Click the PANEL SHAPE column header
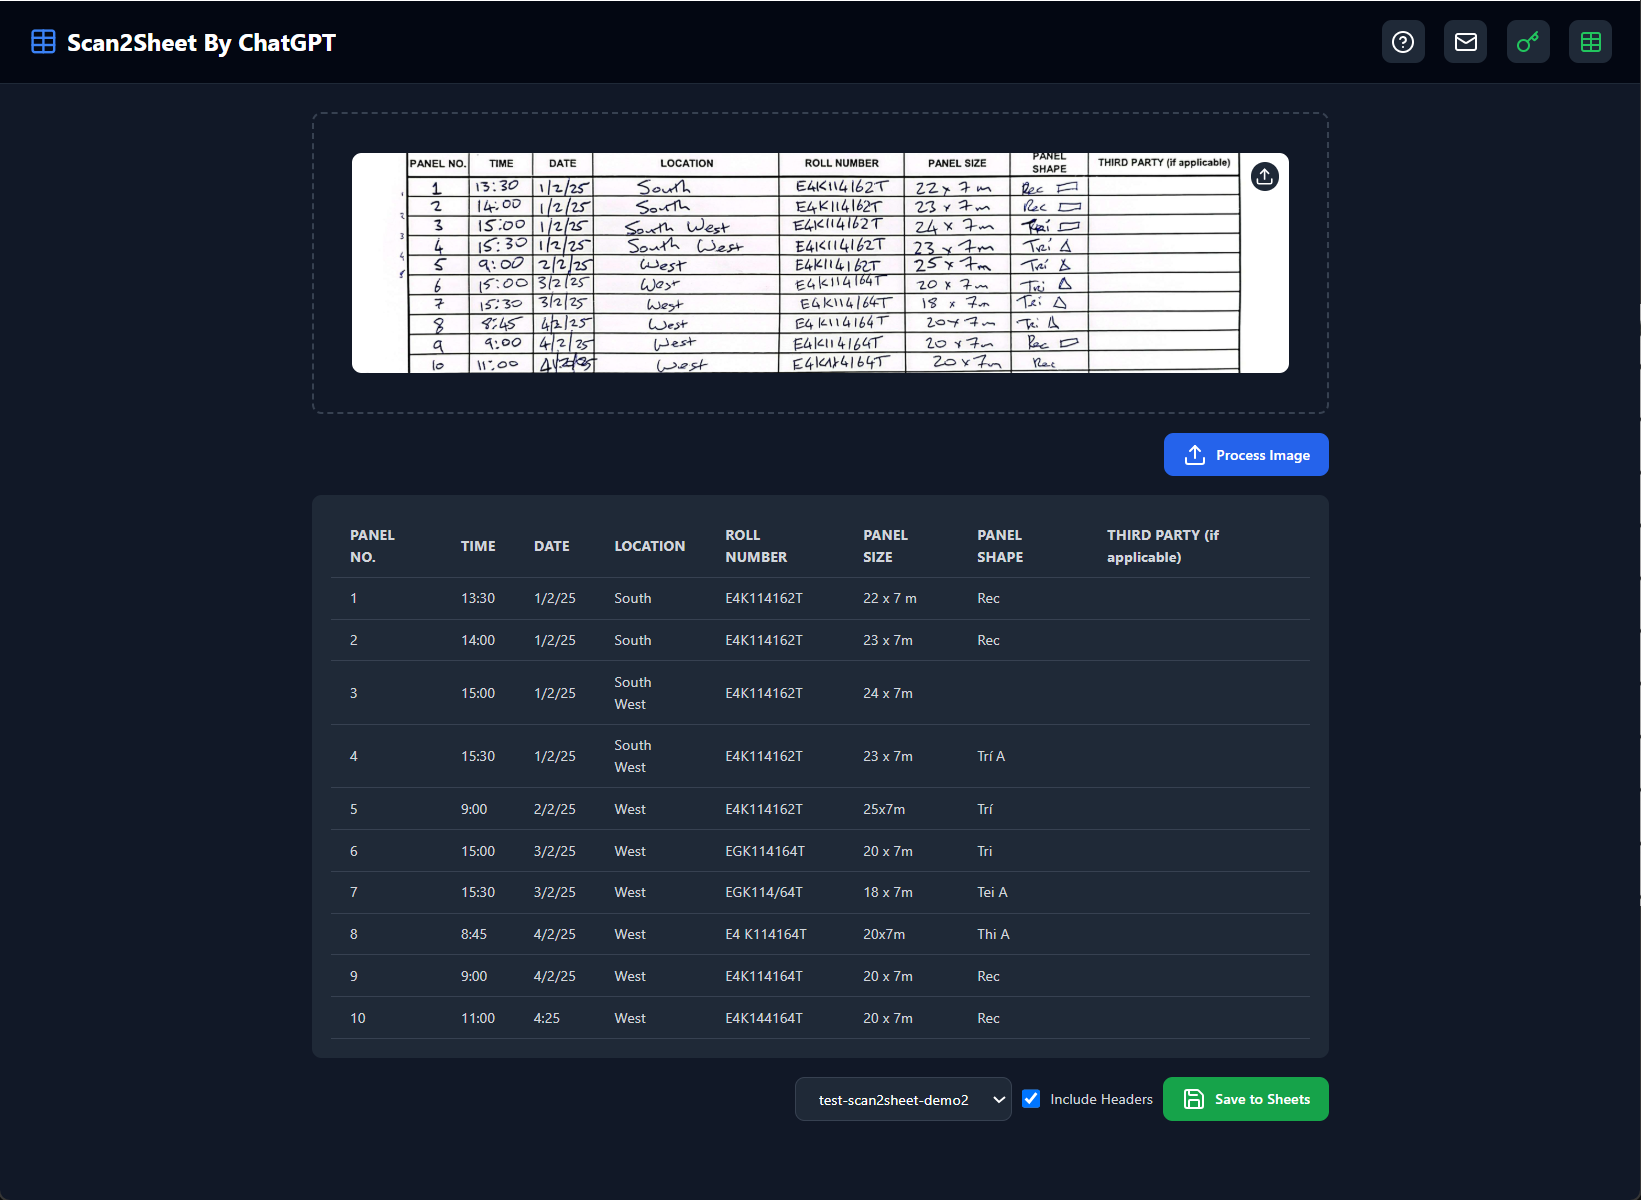Viewport: 1641px width, 1200px height. pyautogui.click(x=999, y=546)
